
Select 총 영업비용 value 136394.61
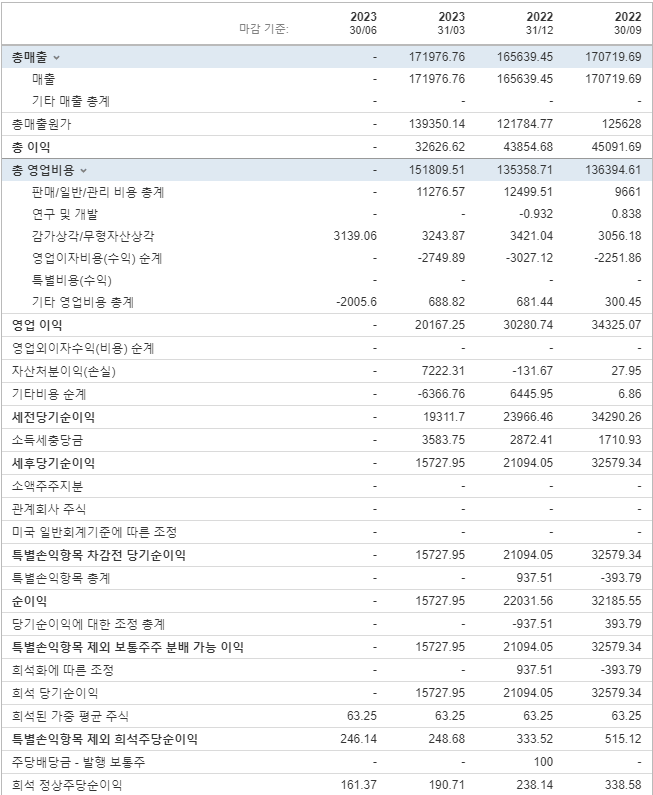(613, 170)
